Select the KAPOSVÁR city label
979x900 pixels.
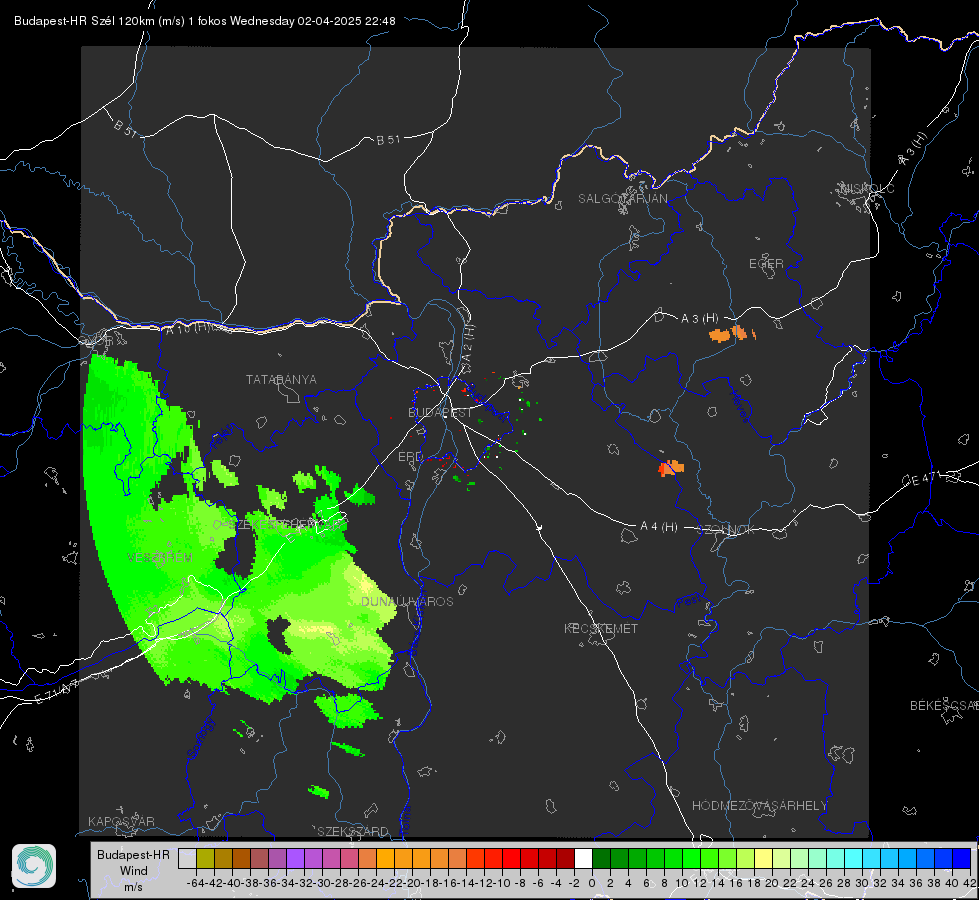tap(121, 821)
